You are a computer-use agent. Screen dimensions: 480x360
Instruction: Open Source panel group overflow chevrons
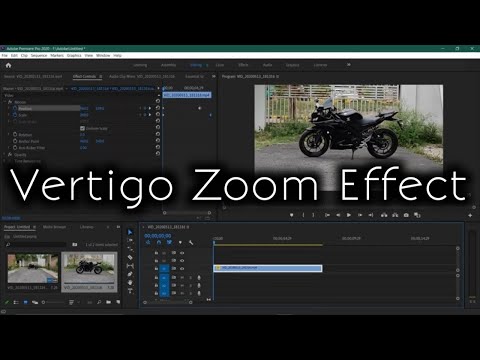click(x=214, y=76)
